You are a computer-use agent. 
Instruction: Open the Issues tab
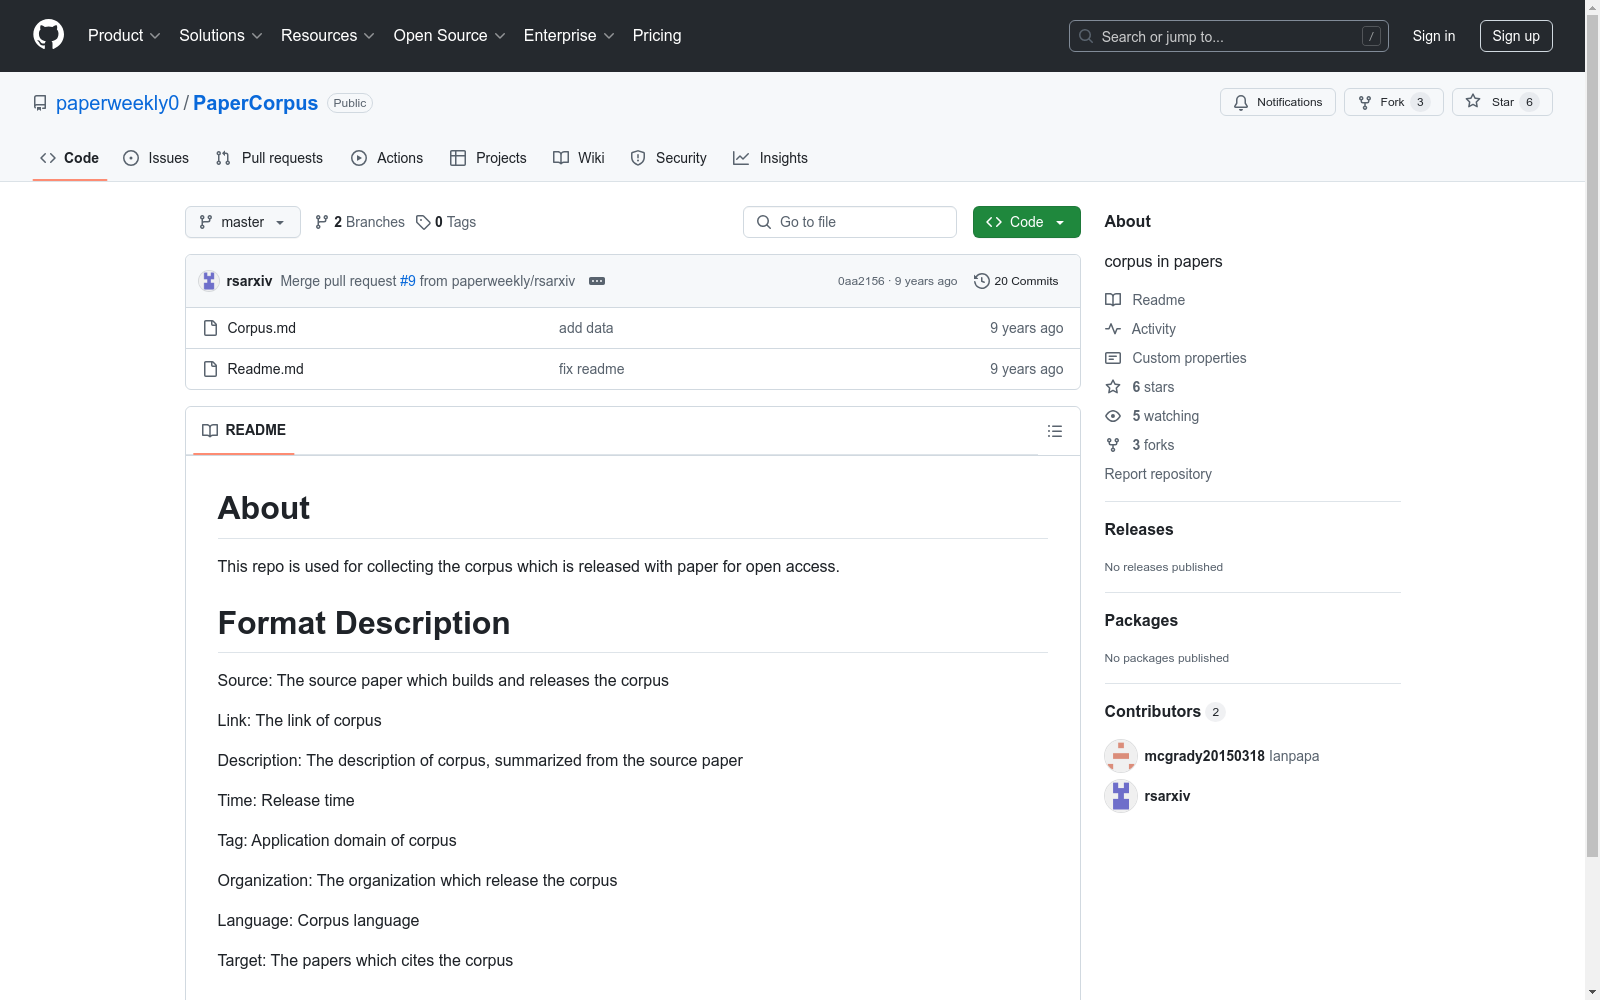pos(156,158)
